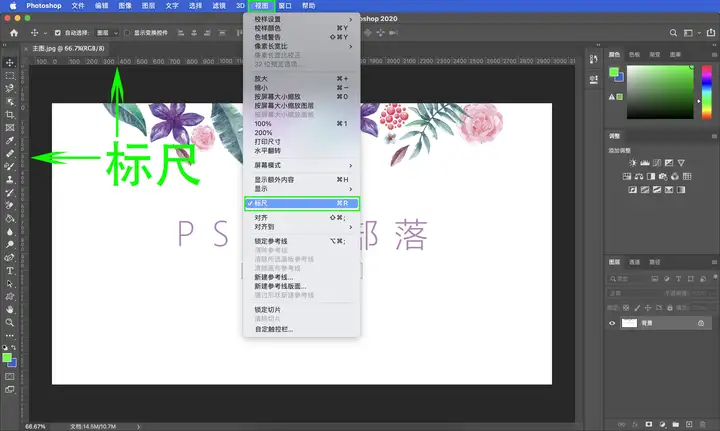
Task: Click the Share icon at top right
Action: click(x=711, y=33)
